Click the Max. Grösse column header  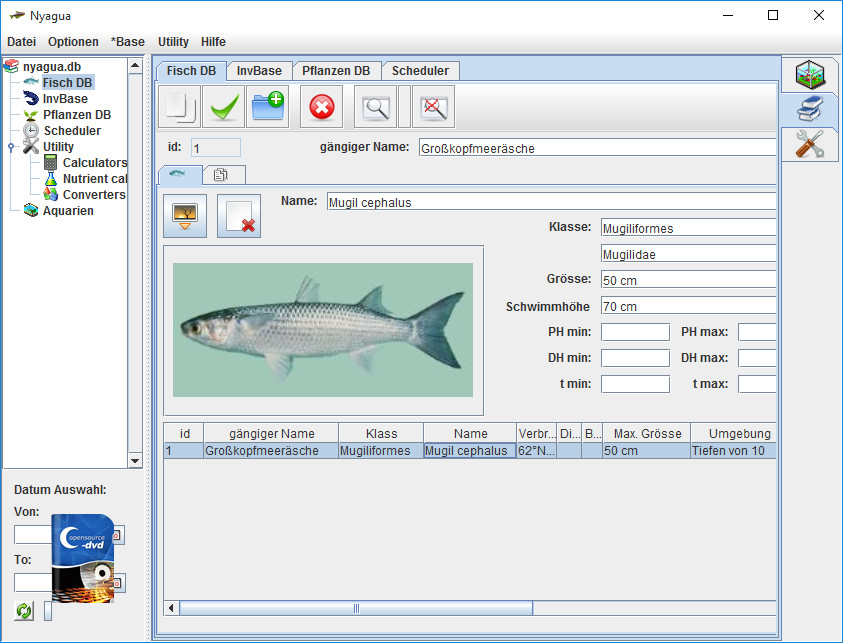647,434
